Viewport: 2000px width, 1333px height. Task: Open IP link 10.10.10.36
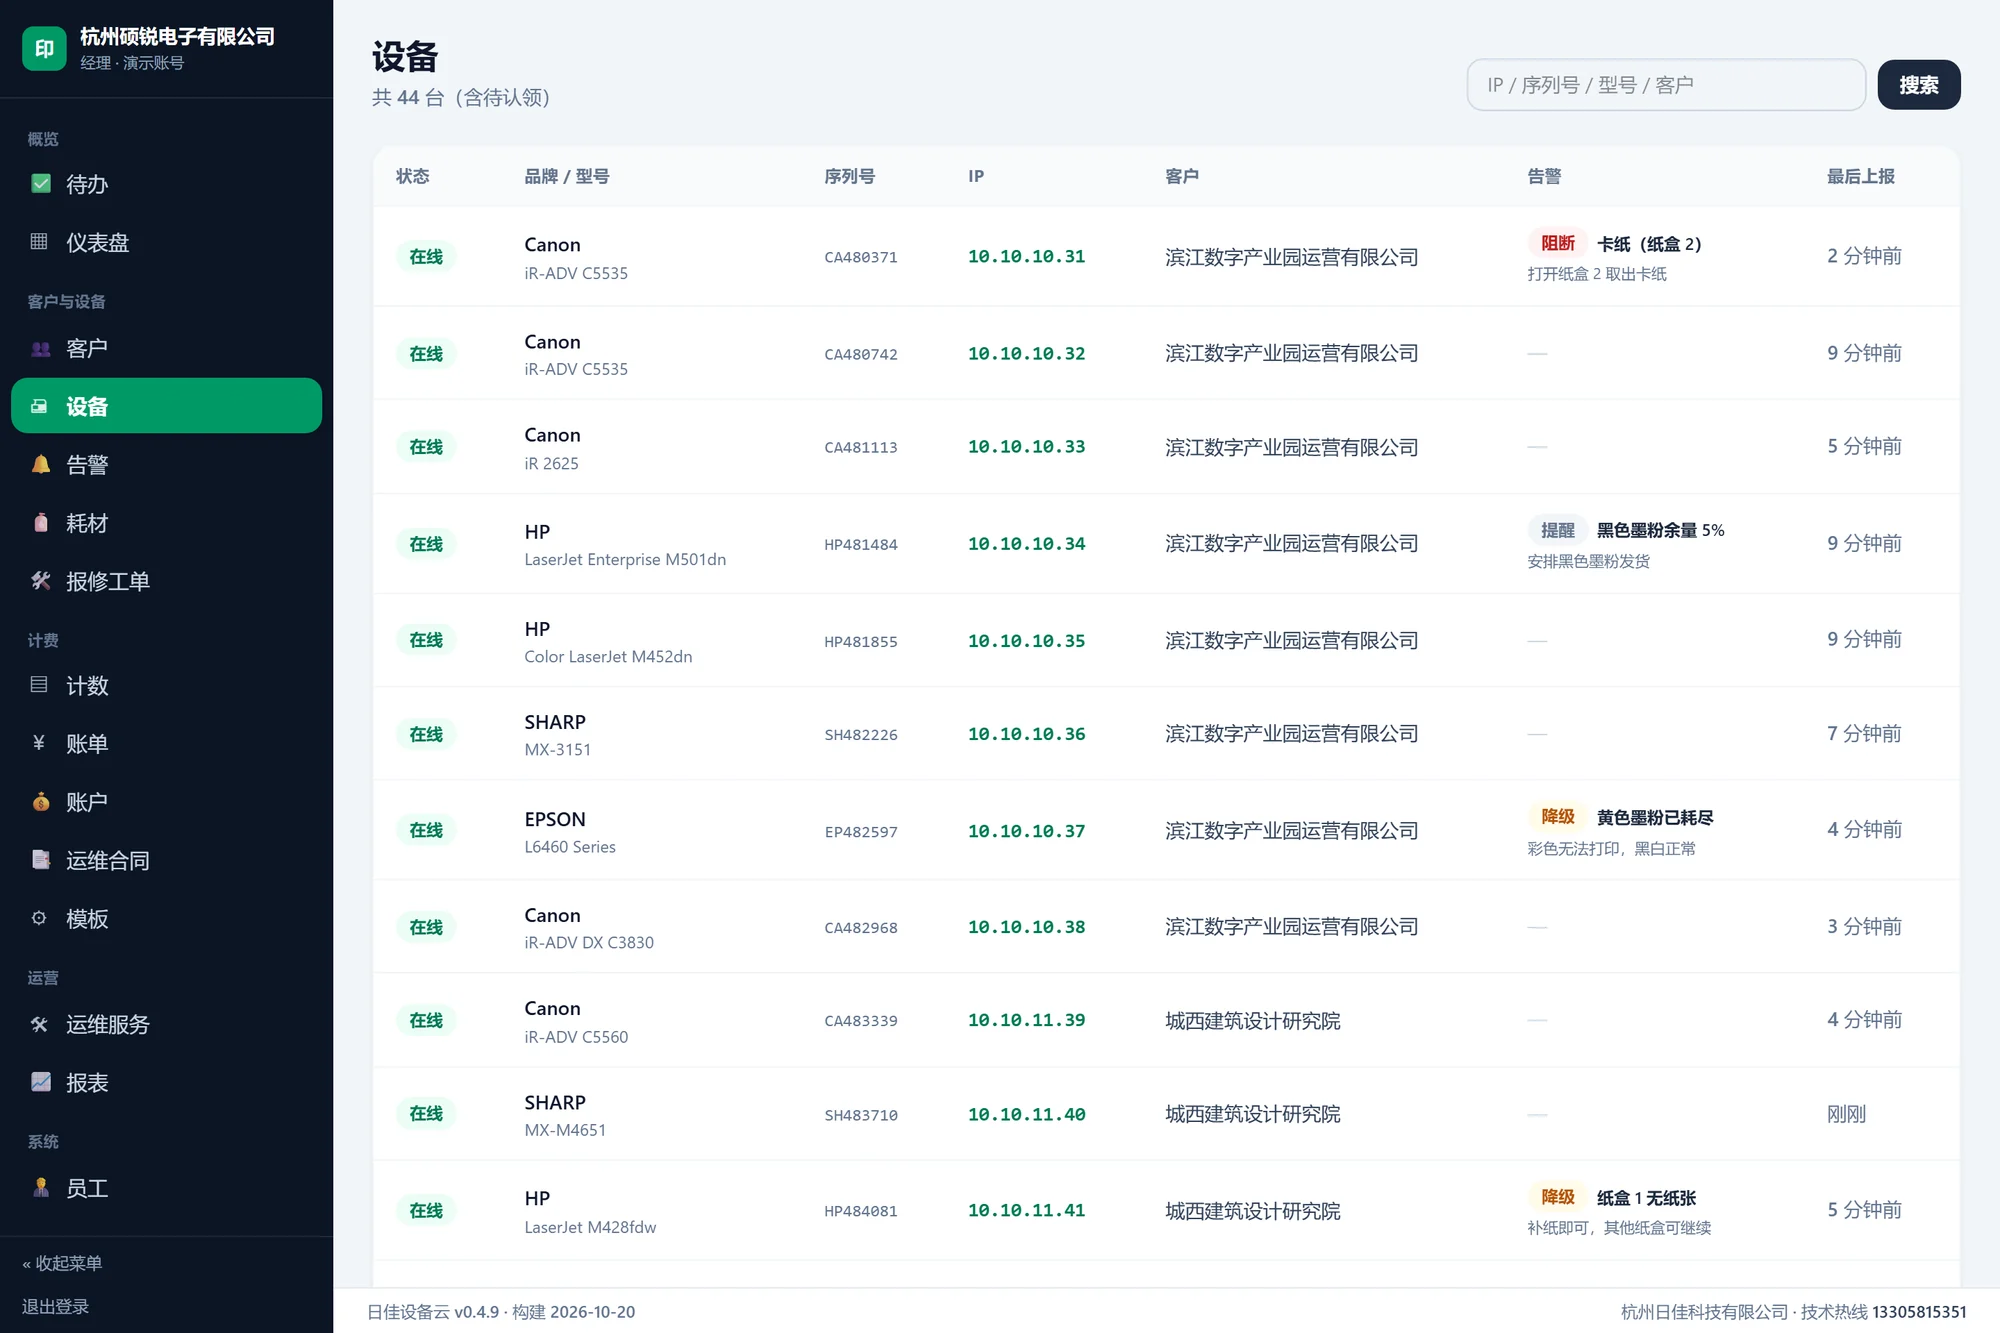[1026, 733]
